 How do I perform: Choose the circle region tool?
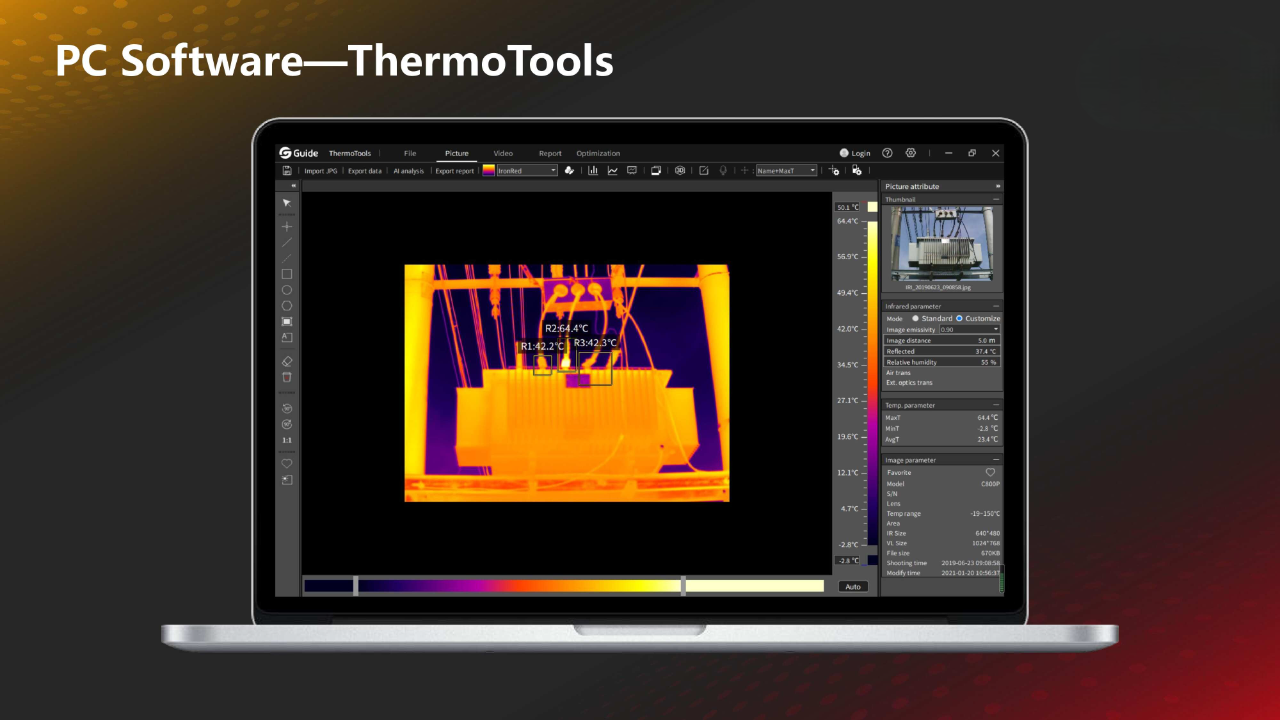click(x=287, y=289)
